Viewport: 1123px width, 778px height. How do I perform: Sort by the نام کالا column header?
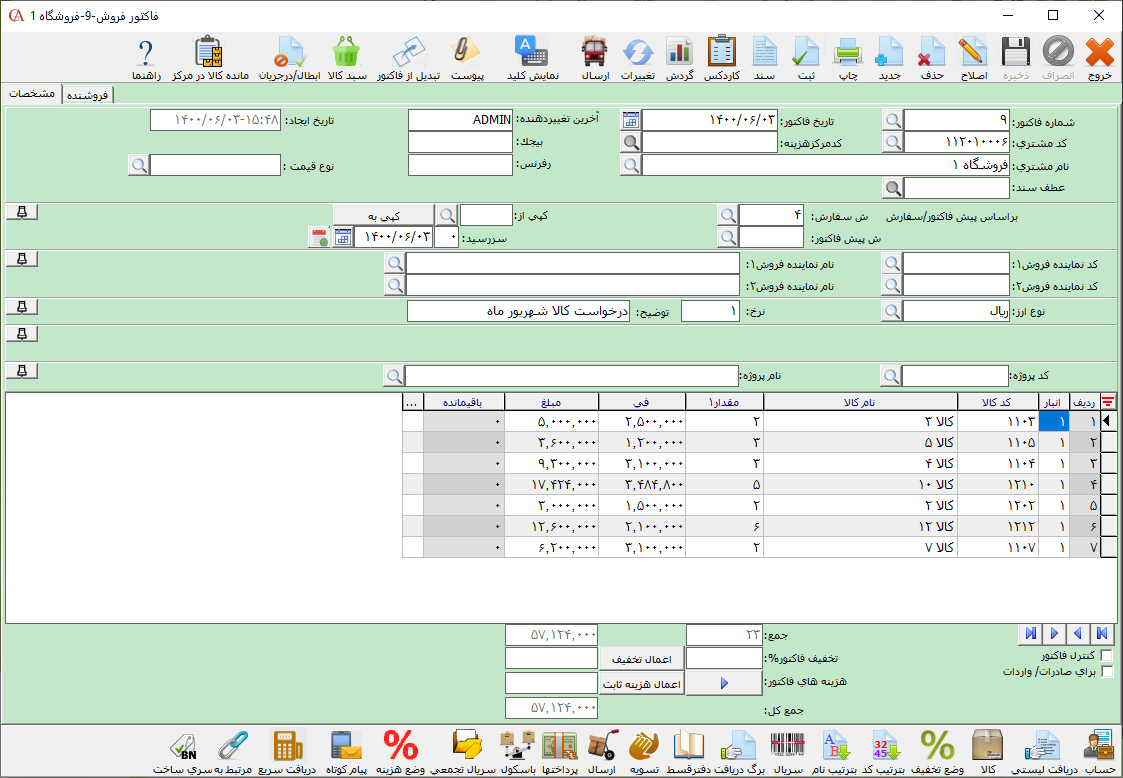click(x=861, y=401)
